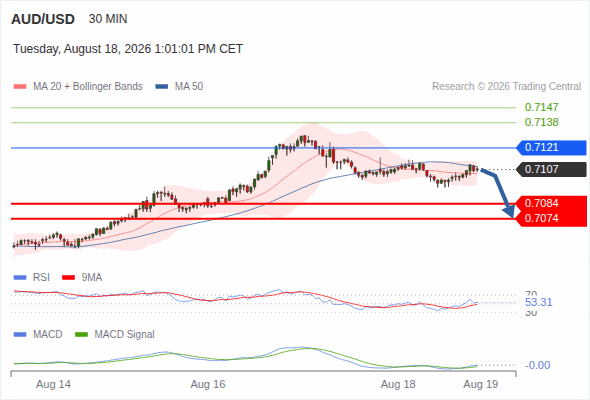Click the Aug 18 date axis label
This screenshot has width=590, height=400.
(x=398, y=385)
